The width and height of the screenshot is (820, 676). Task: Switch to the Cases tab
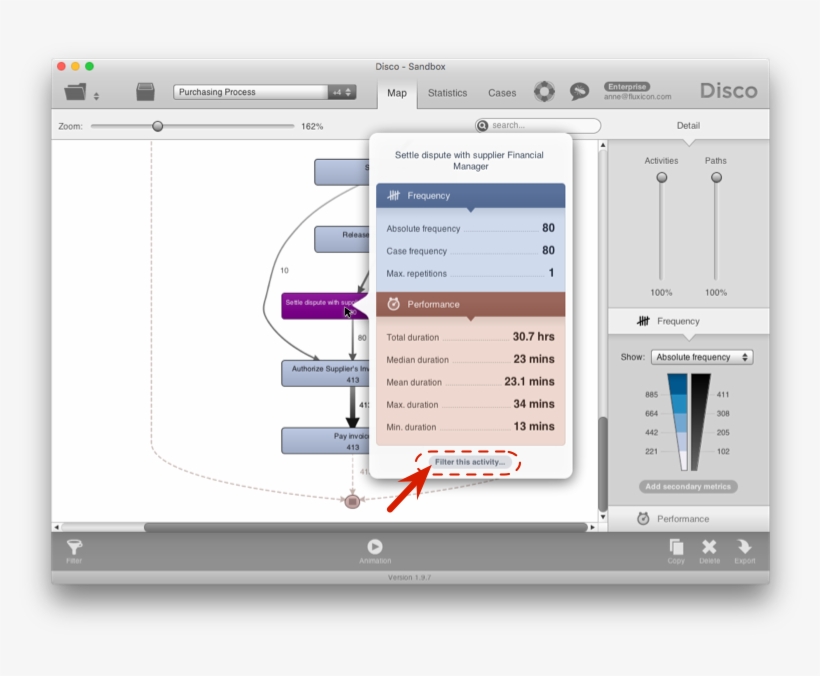point(502,93)
